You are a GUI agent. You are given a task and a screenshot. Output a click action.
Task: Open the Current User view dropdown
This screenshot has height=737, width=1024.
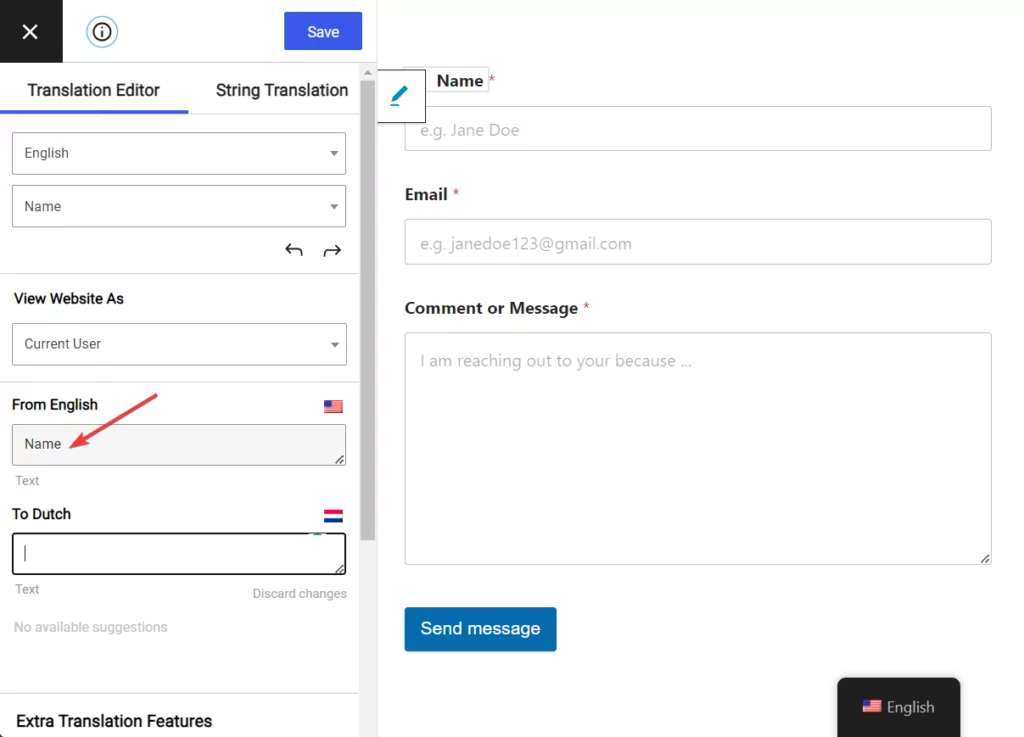coord(179,344)
